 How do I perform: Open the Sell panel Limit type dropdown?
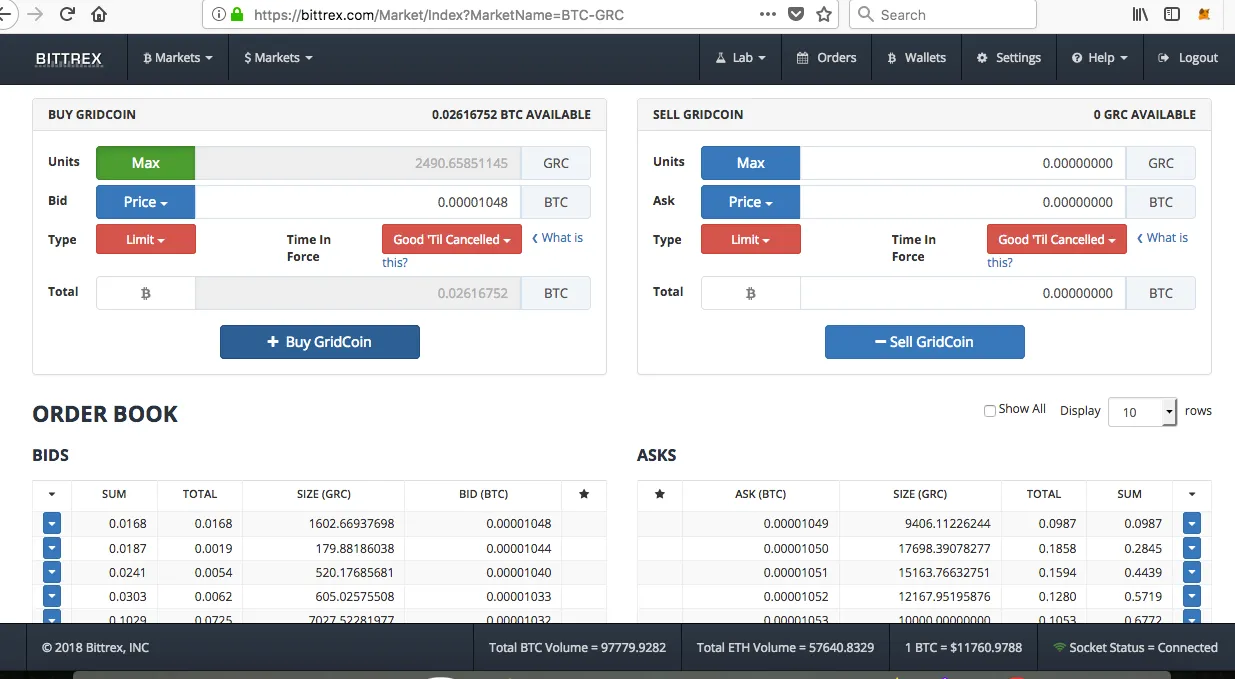[x=751, y=239]
